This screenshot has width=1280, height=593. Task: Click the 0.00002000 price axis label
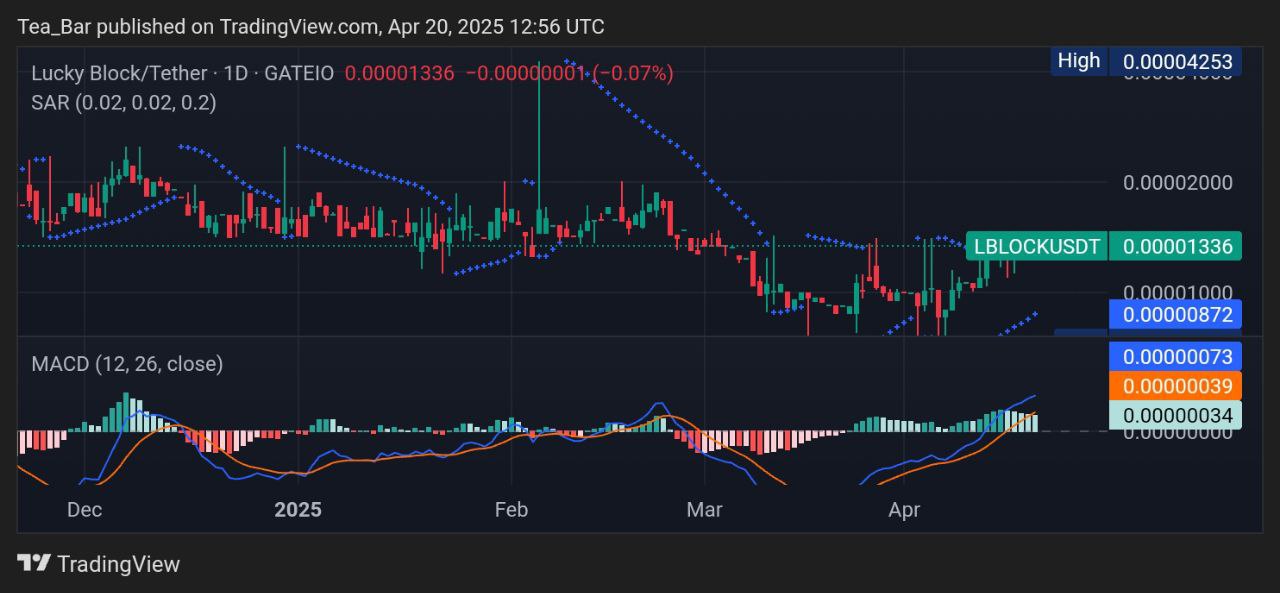tap(1177, 183)
